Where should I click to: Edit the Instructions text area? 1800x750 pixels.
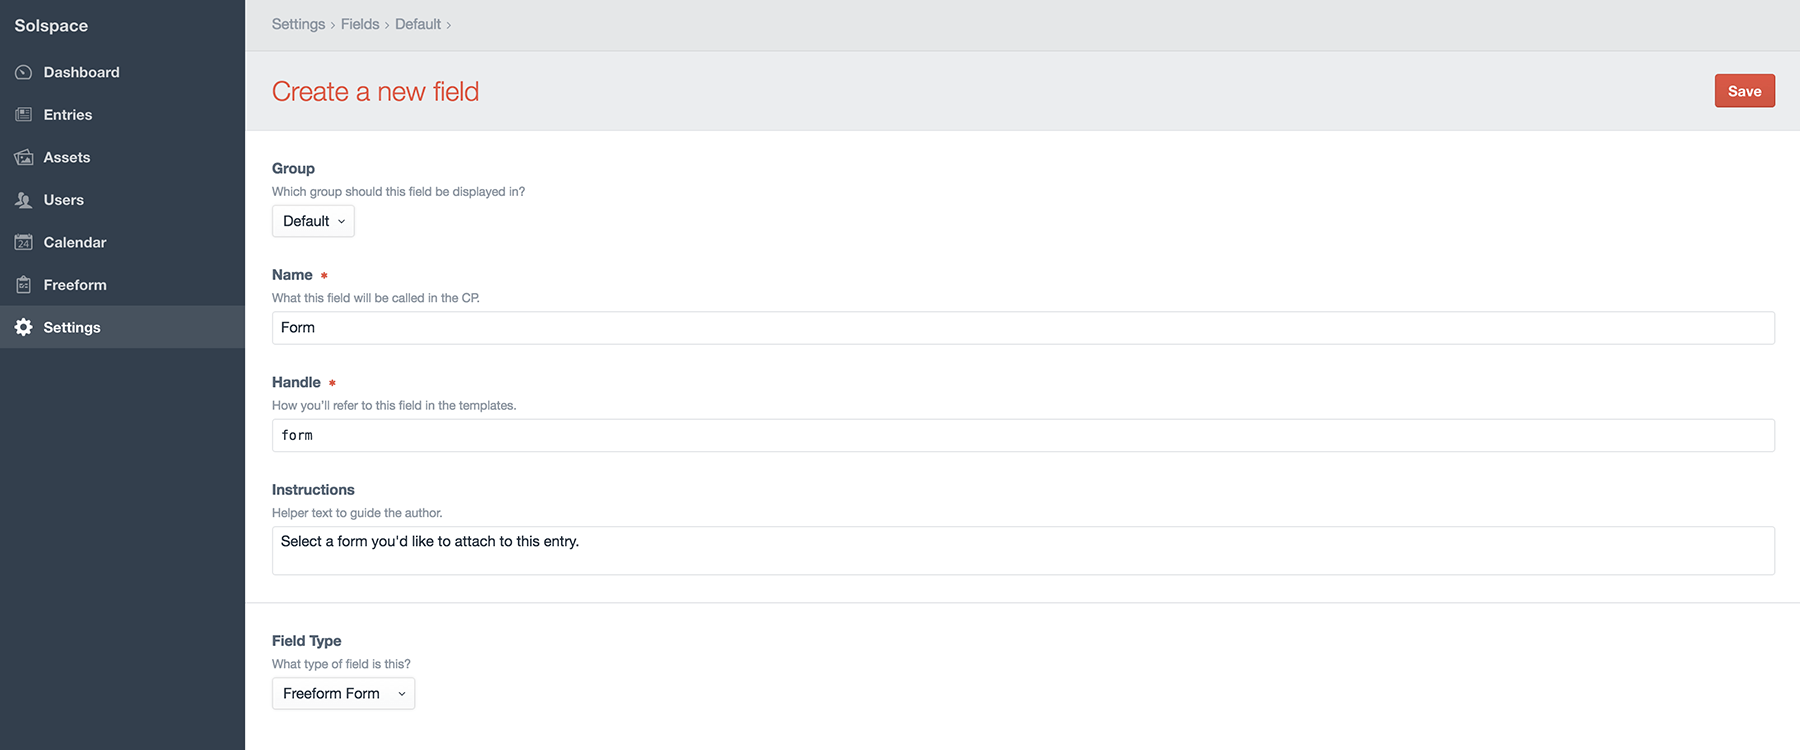coord(1022,551)
